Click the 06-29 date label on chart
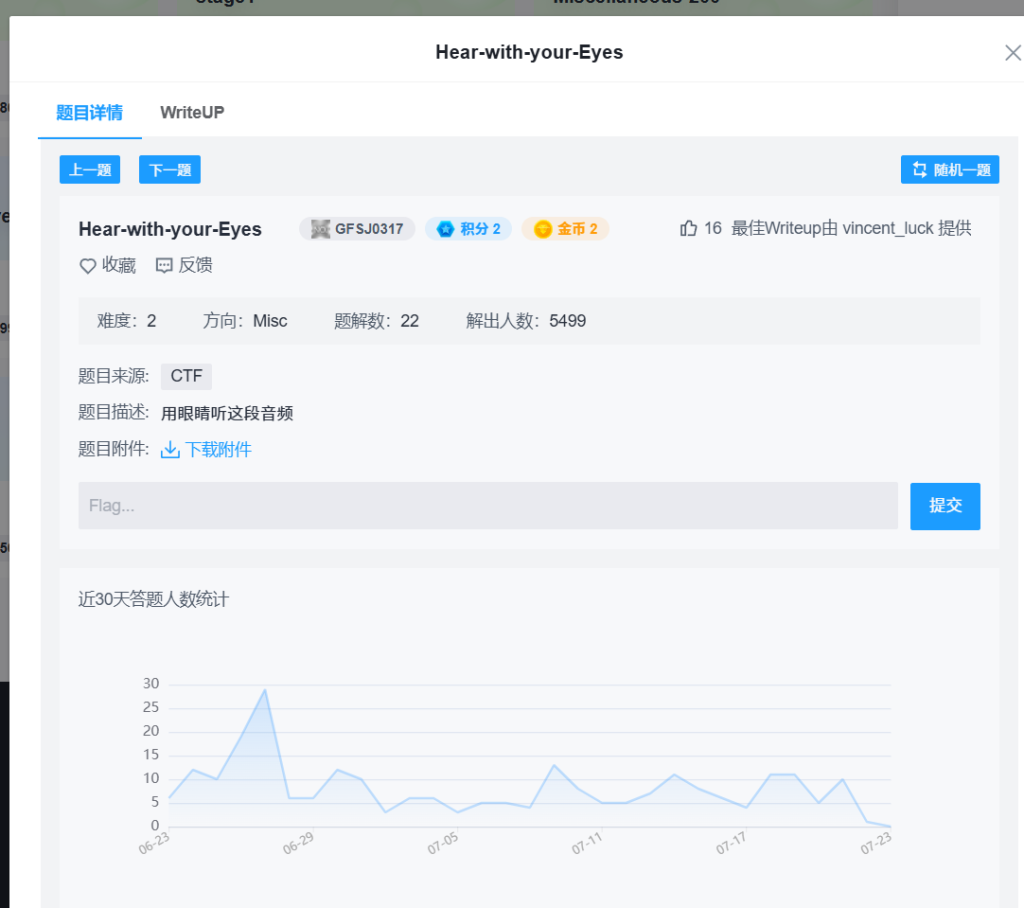 coord(298,844)
